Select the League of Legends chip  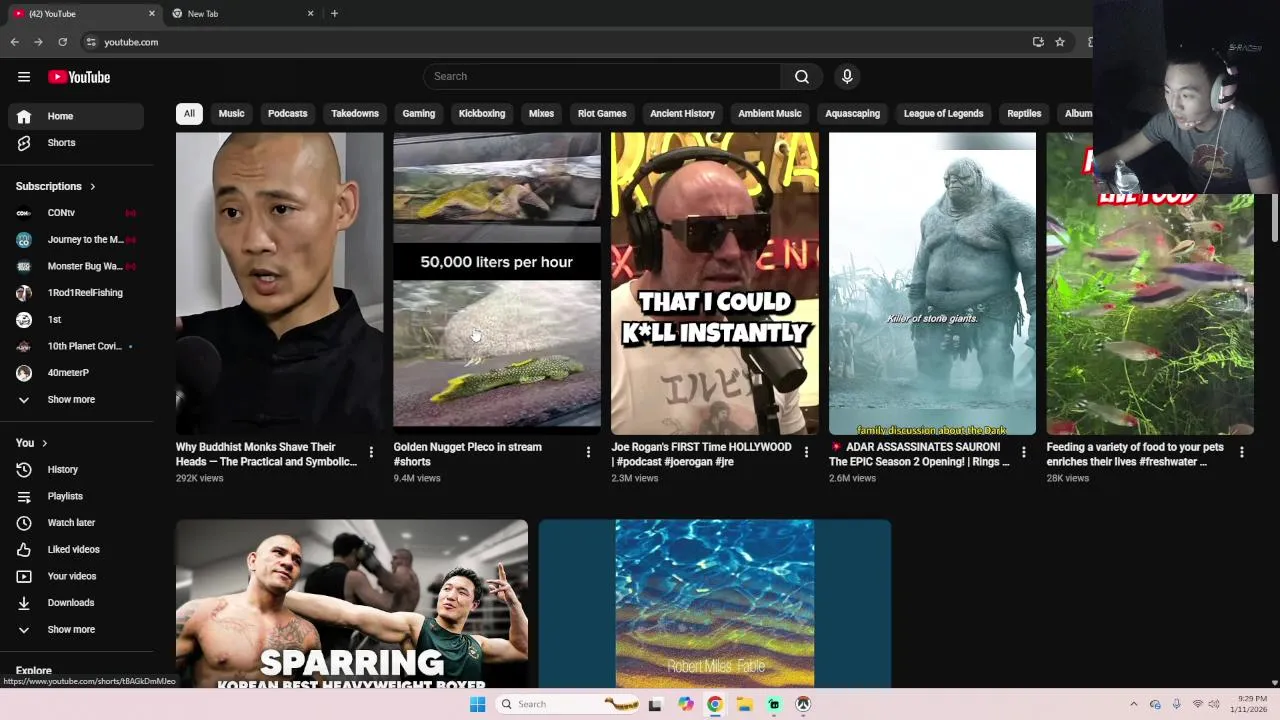943,113
